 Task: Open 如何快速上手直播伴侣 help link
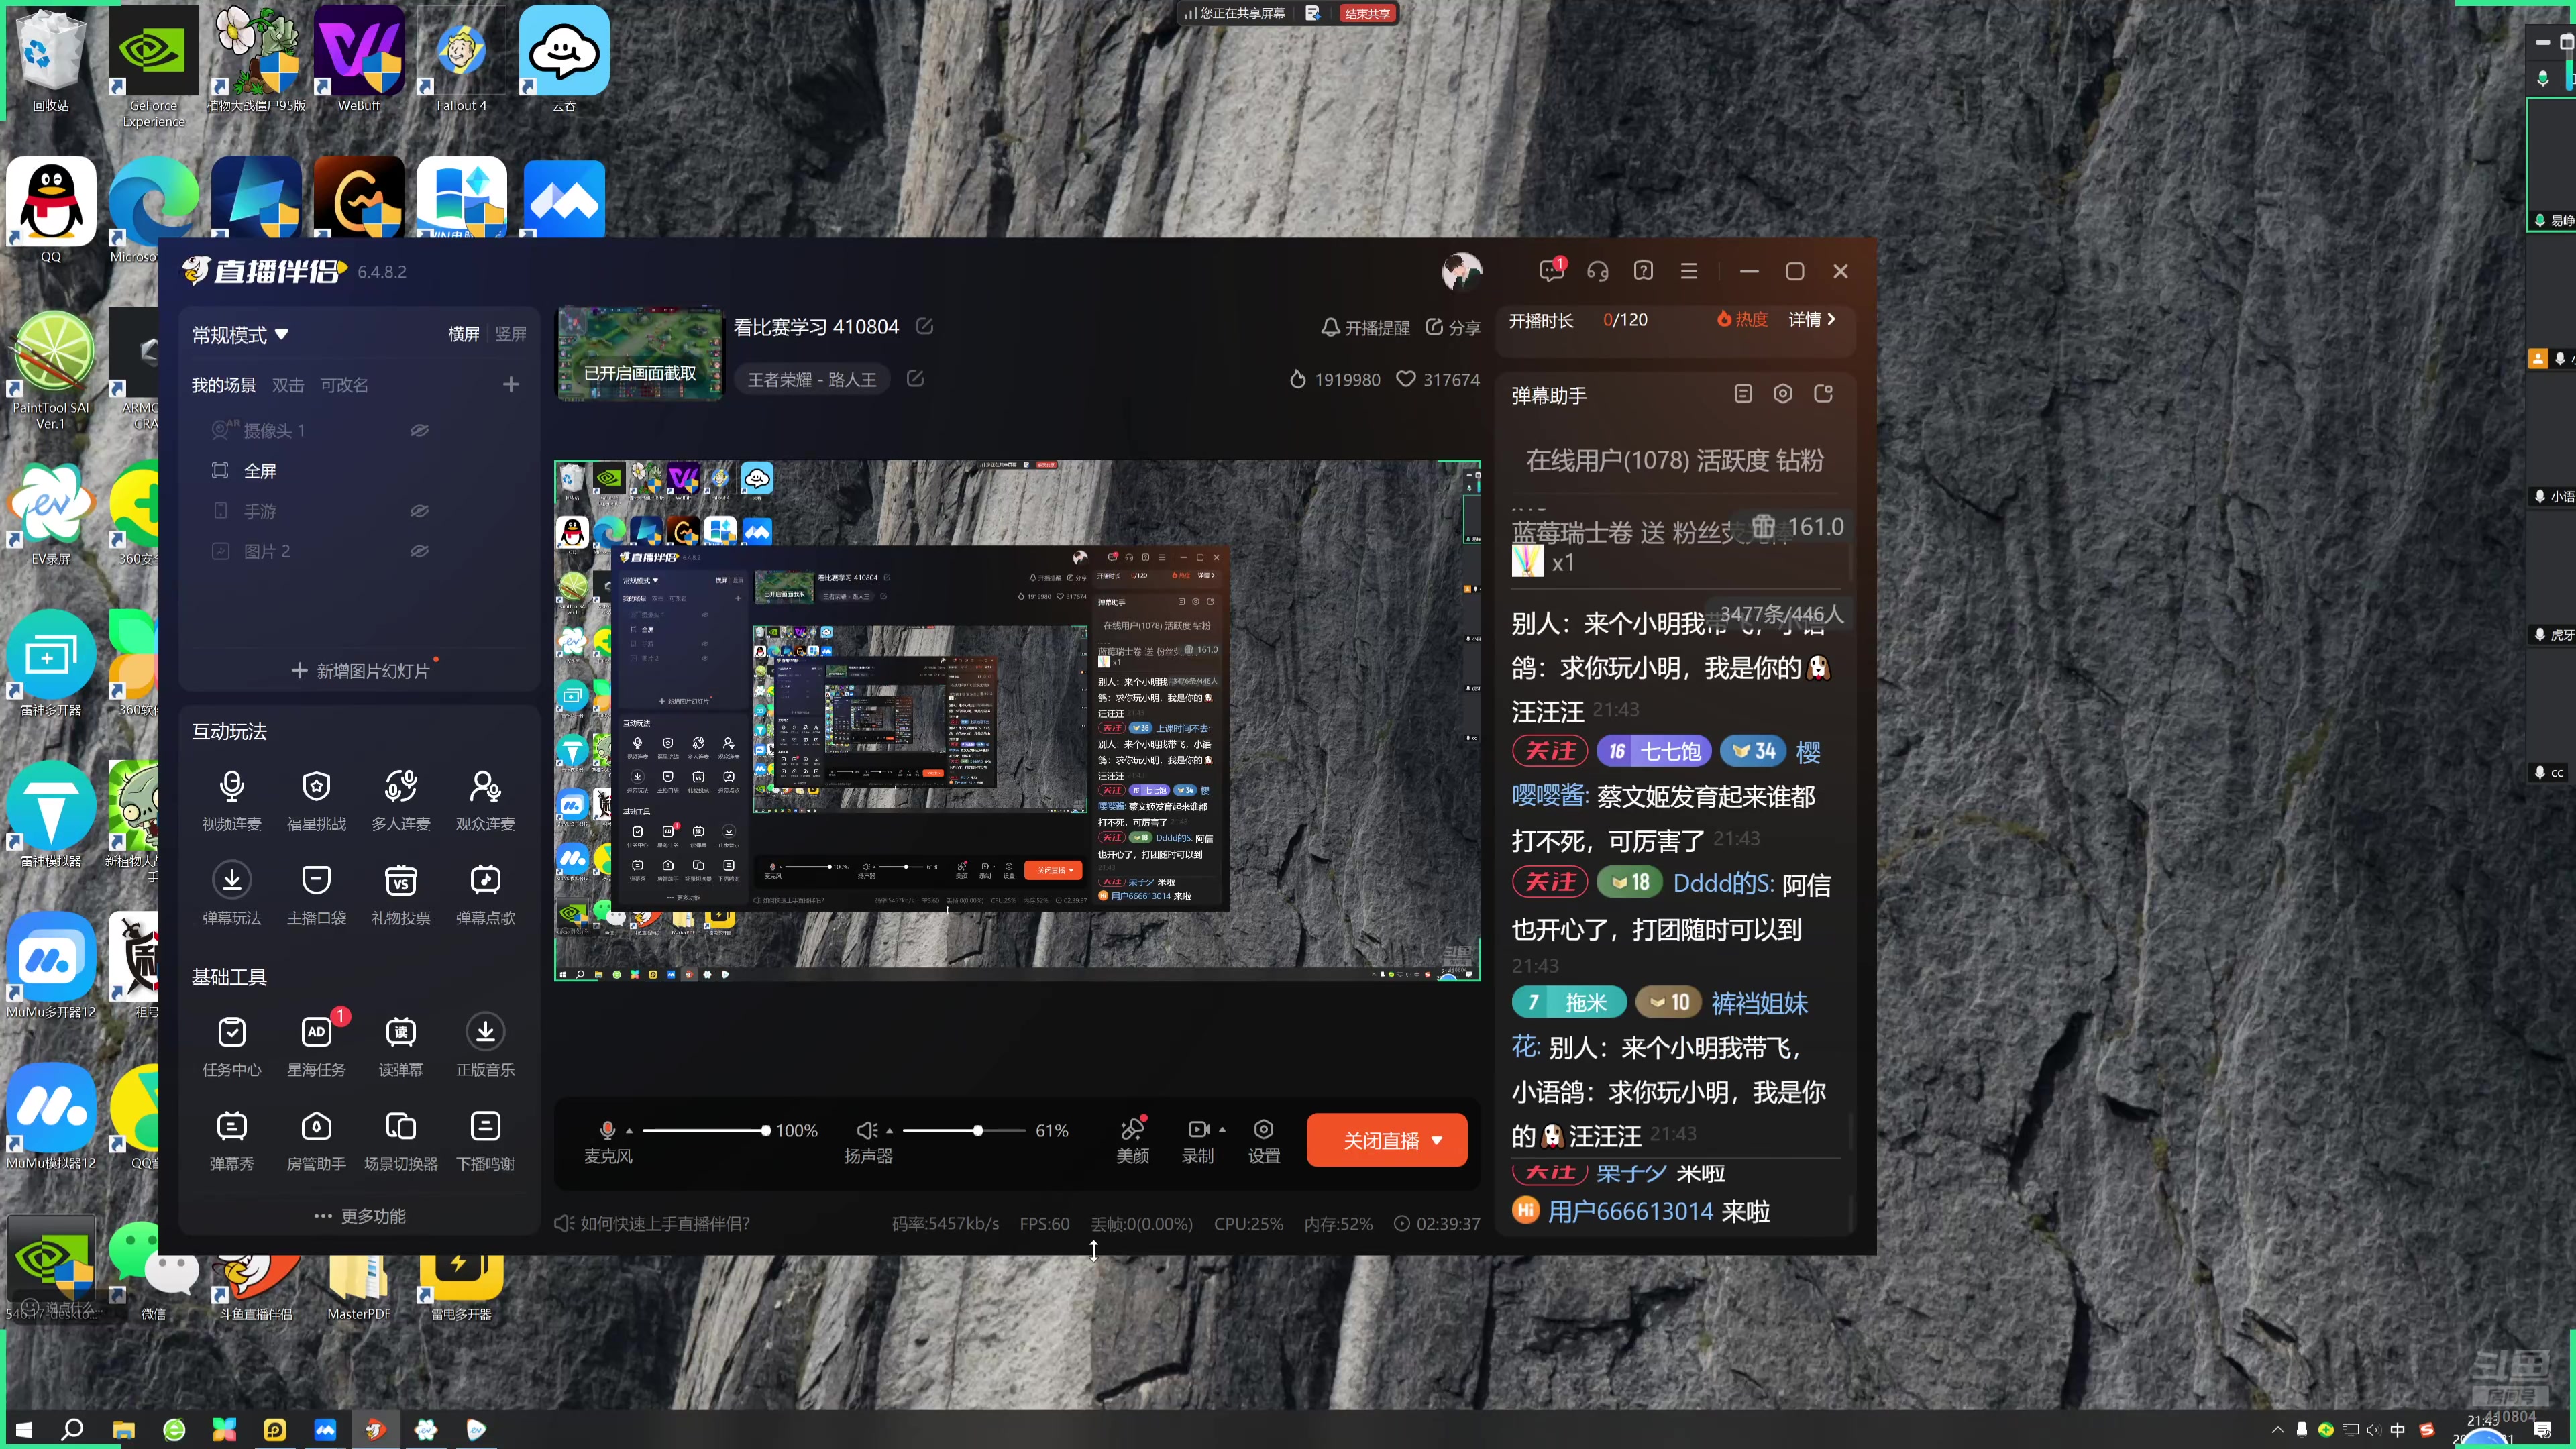click(652, 1223)
